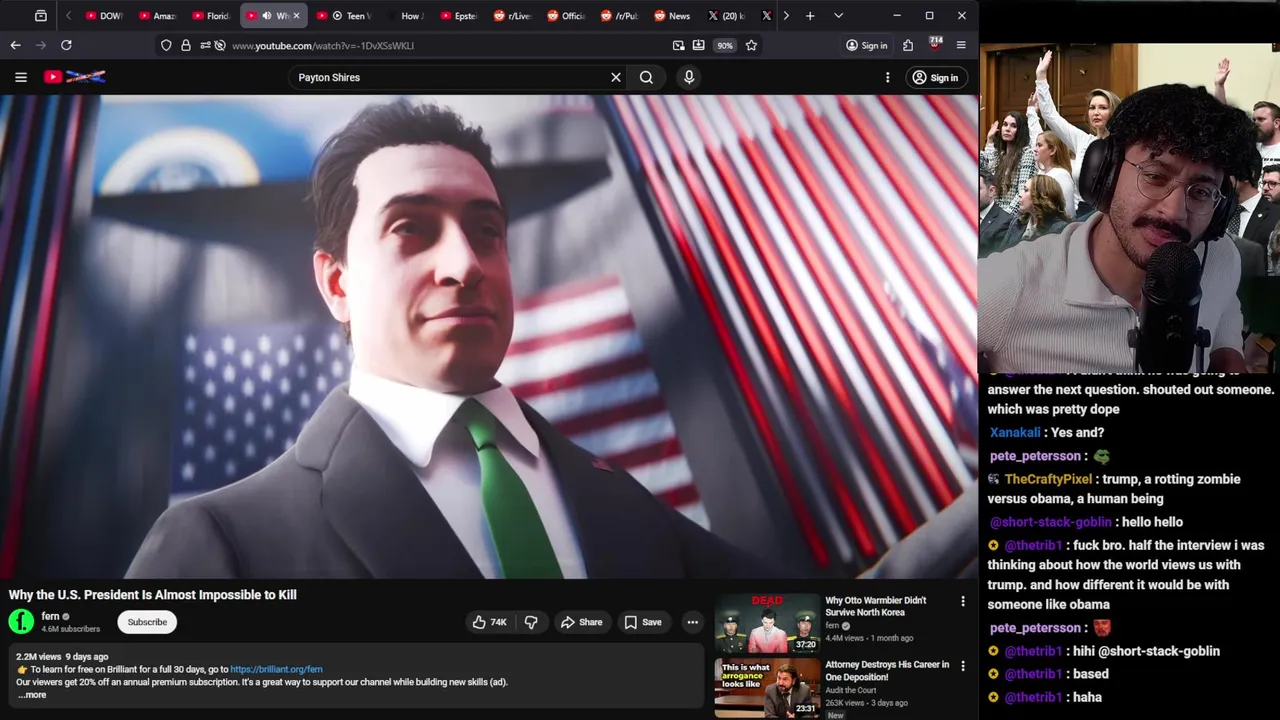This screenshot has width=1280, height=720.
Task: Switch to the News Reddit tab
Action: pos(673,16)
